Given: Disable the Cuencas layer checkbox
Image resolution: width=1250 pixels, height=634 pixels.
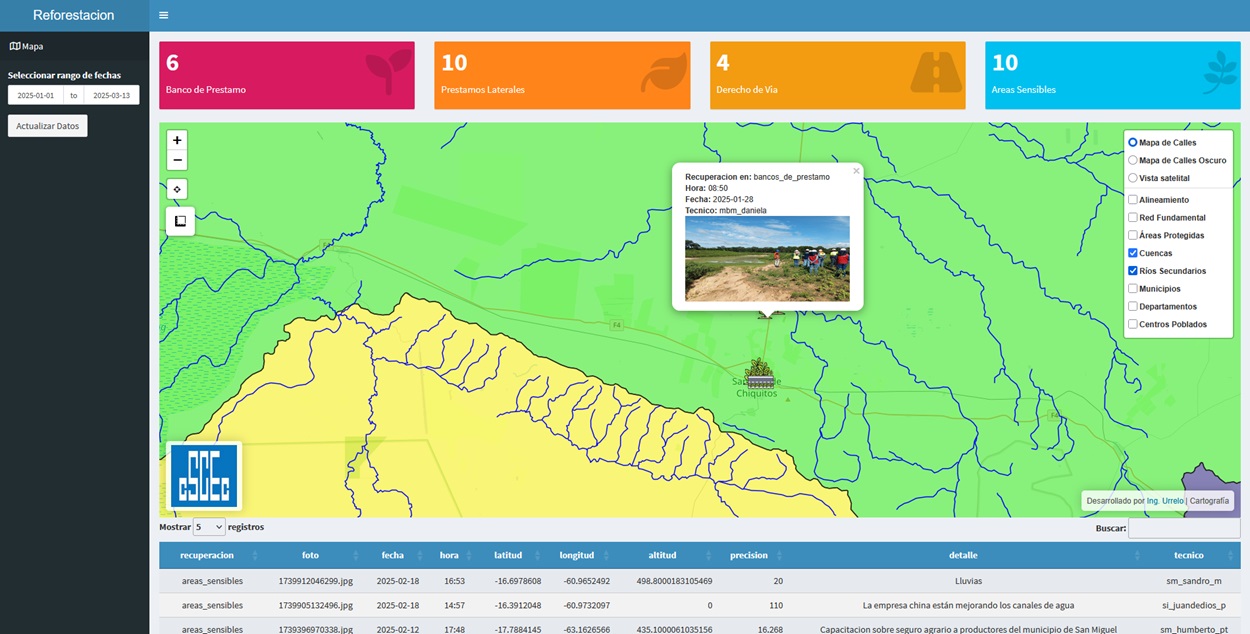Looking at the screenshot, I should (1133, 253).
